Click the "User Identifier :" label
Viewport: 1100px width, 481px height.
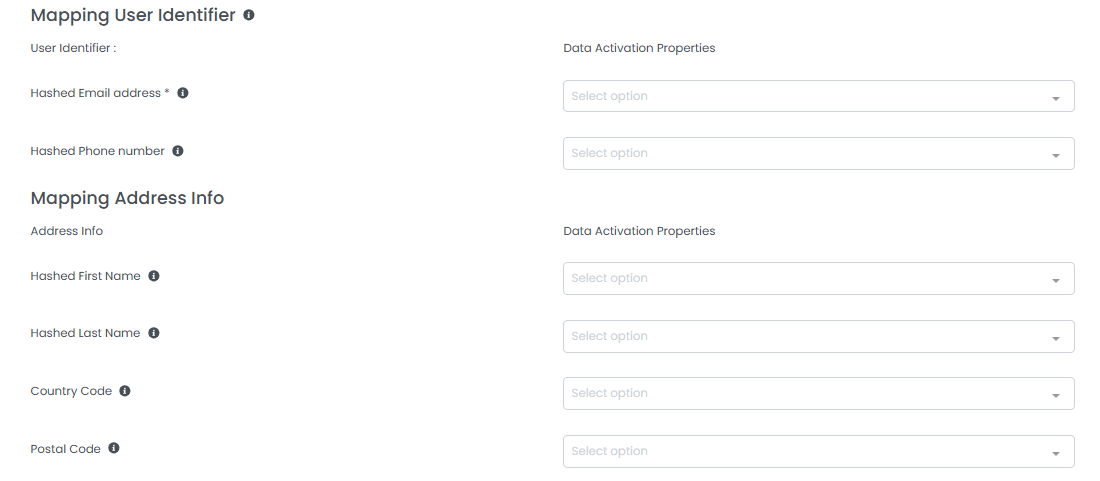[x=74, y=48]
